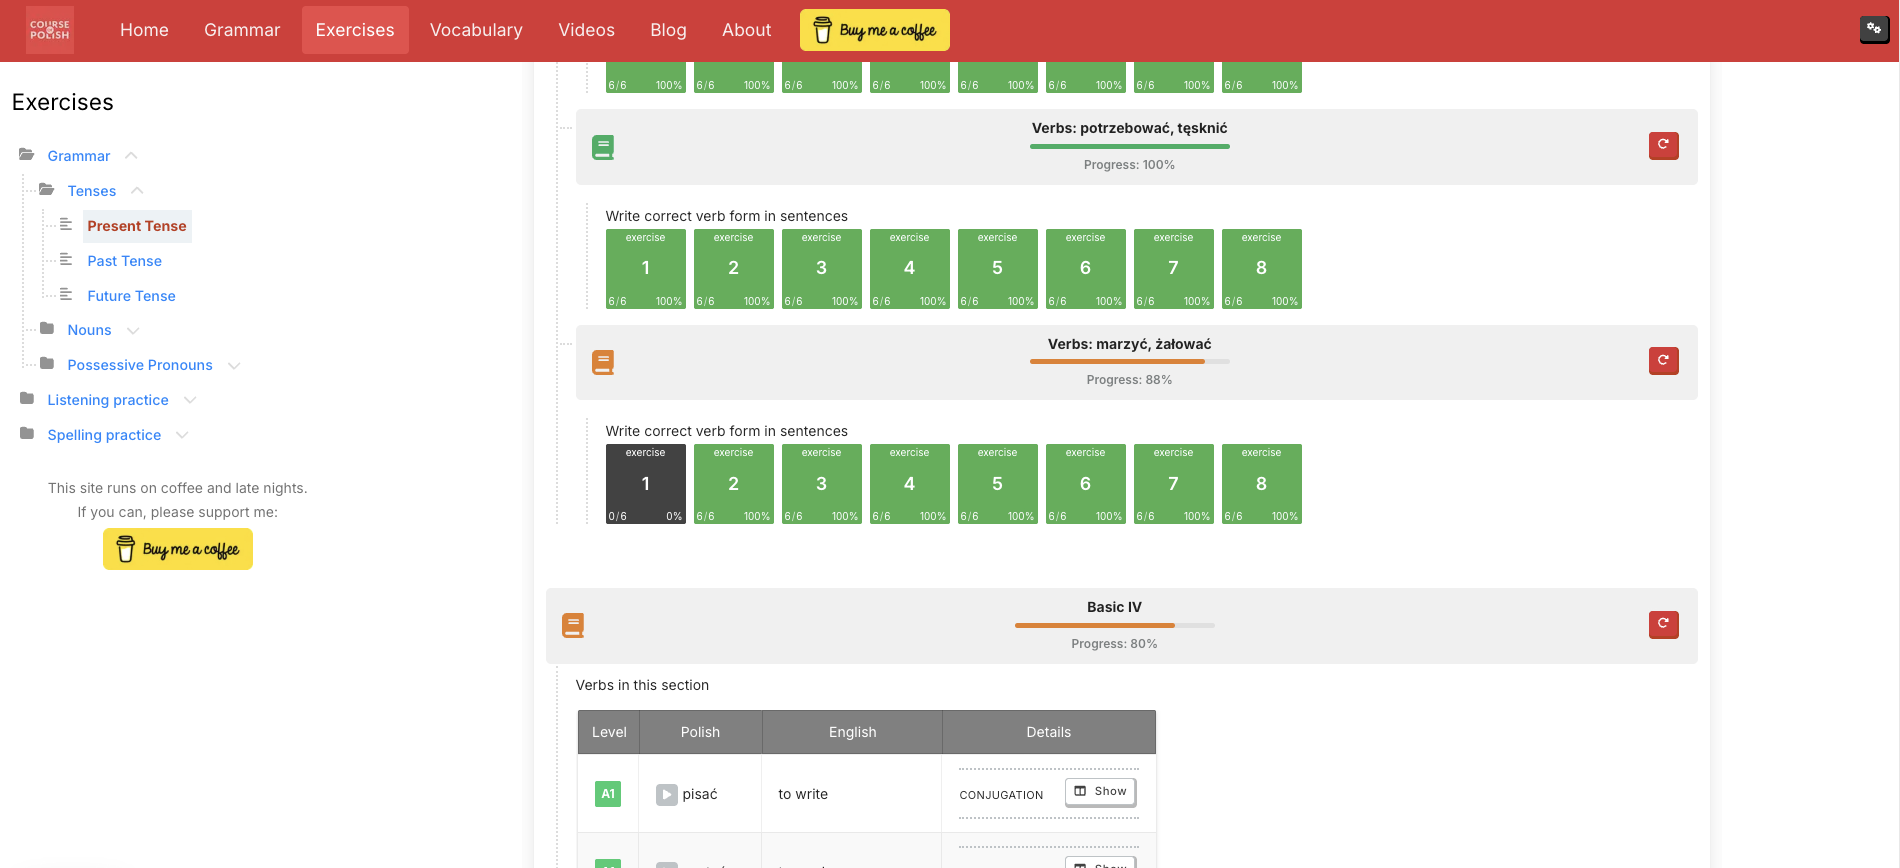Expand the Nouns folder
Screen dimensions: 1900x868
pos(133,330)
